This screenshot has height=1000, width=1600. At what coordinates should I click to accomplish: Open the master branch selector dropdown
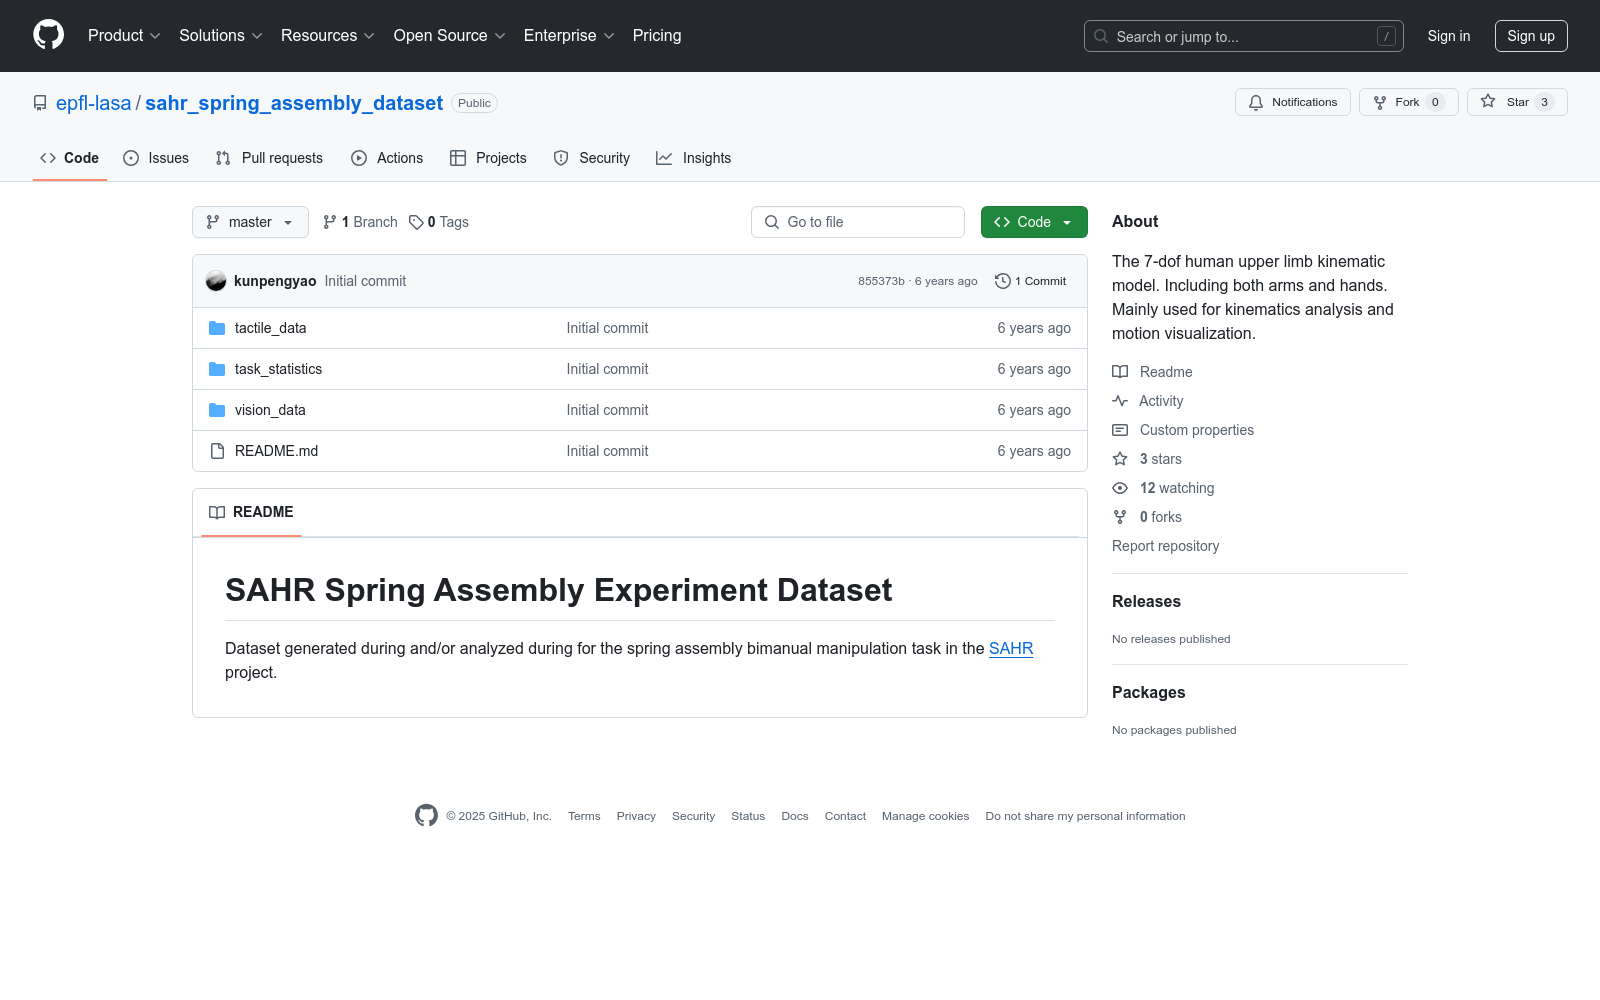click(250, 222)
